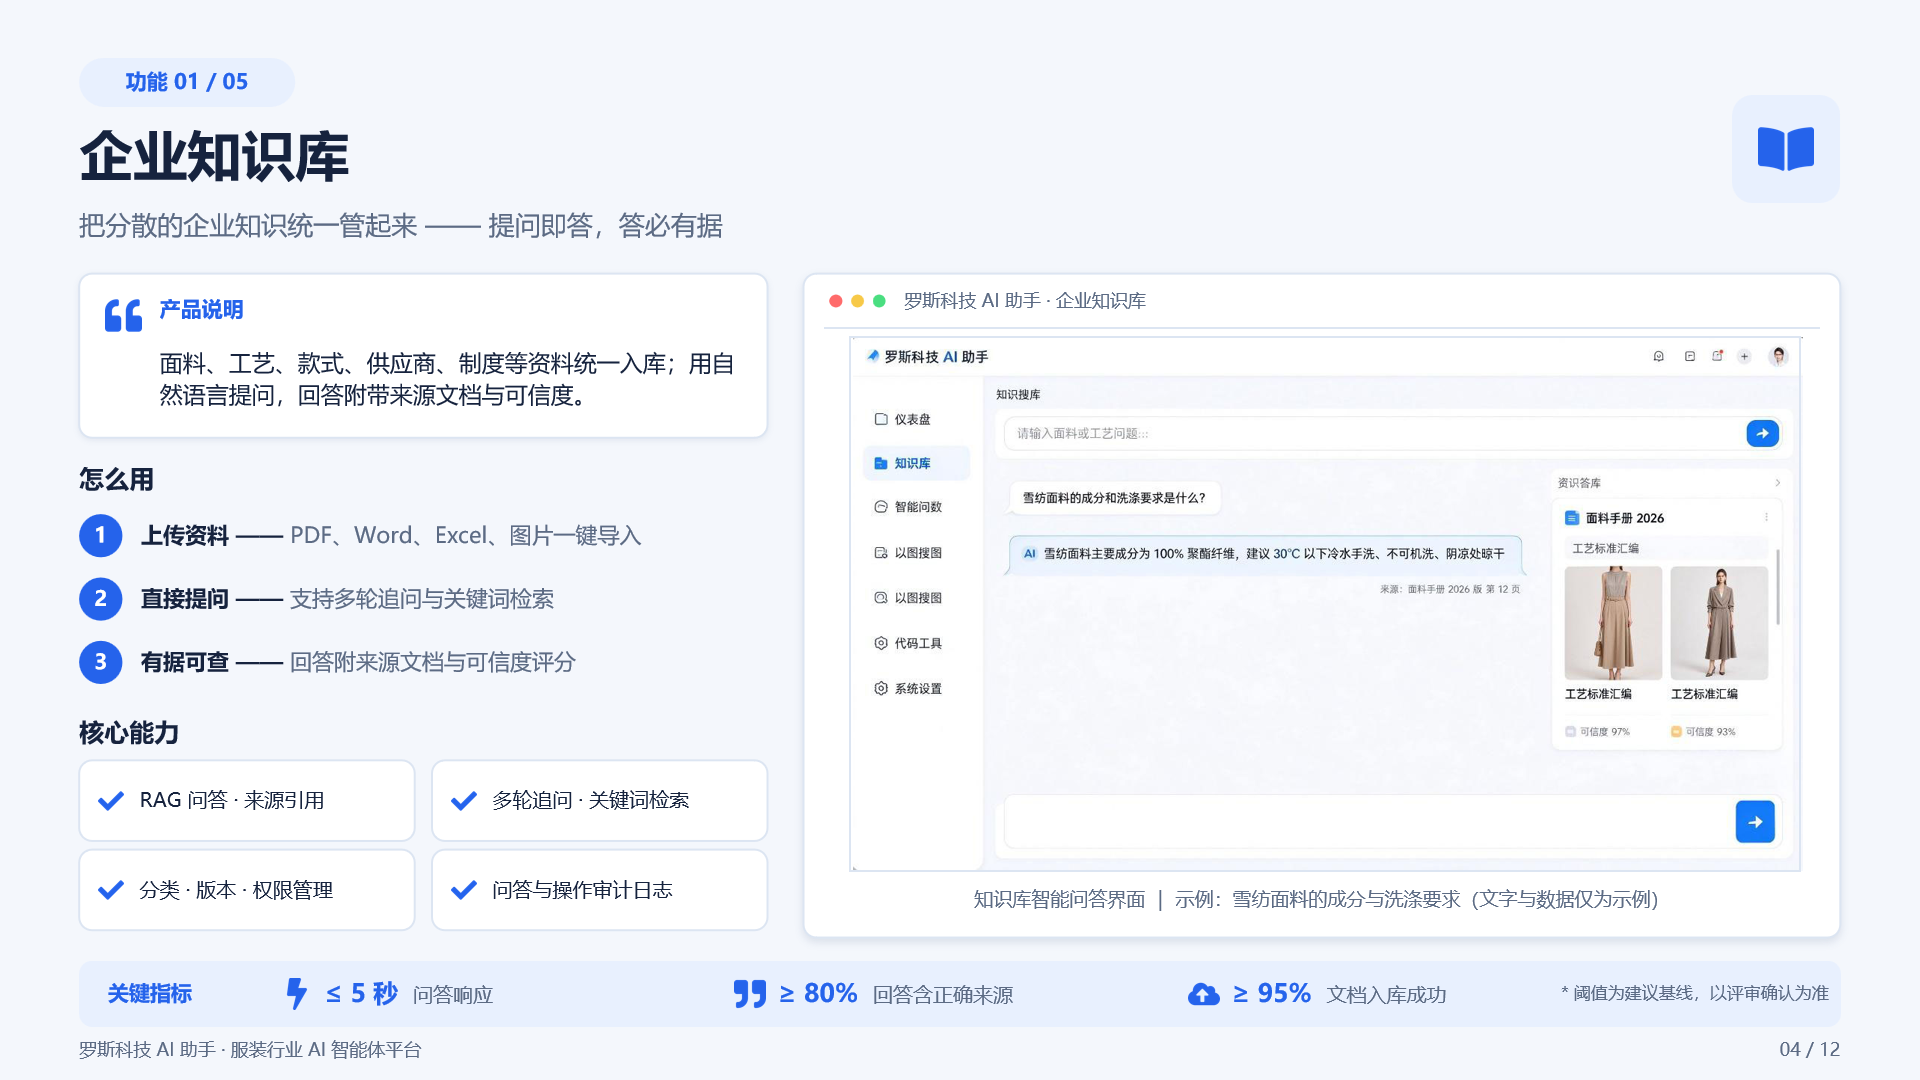Click the checkmark on 多轮追问 · 关键词检索
Viewport: 1920px width, 1080px height.
coord(464,801)
